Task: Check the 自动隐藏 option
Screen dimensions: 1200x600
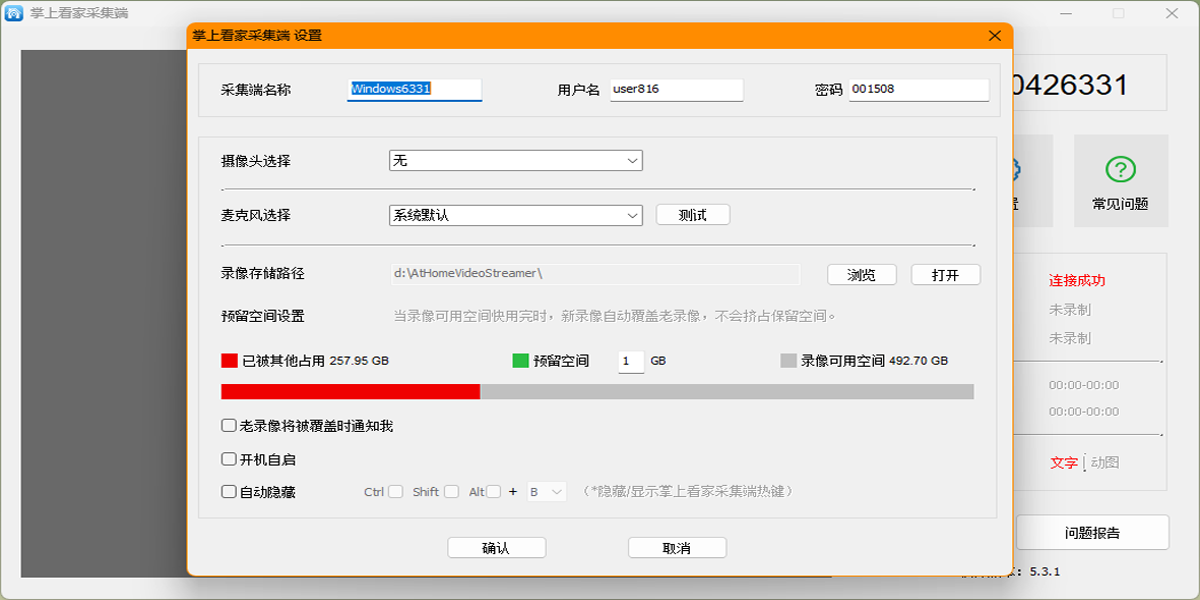Action: tap(229, 492)
